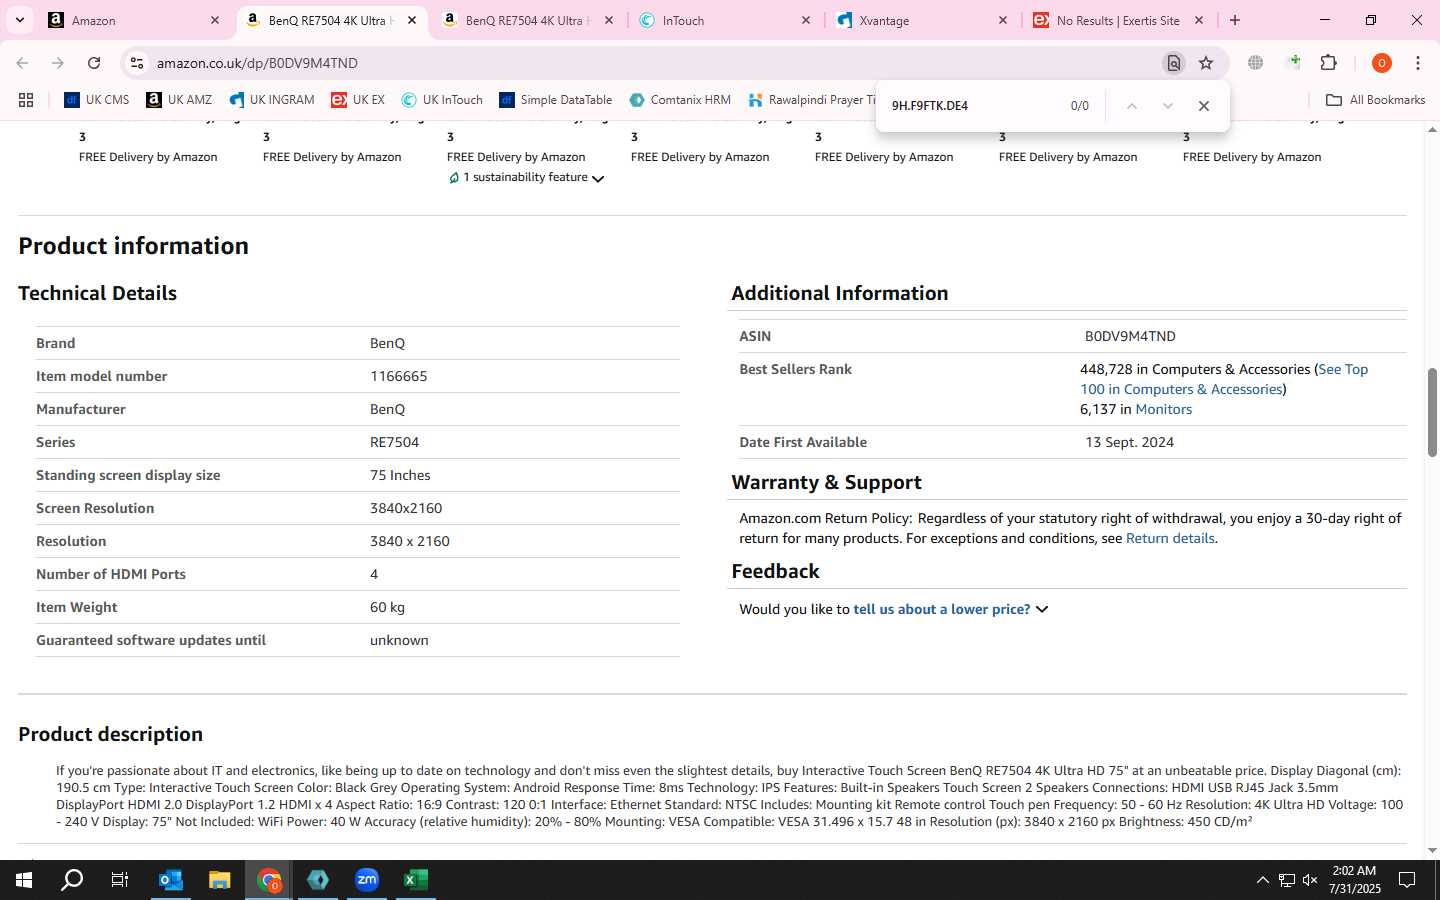Open Zoom from the taskbar
Image resolution: width=1440 pixels, height=900 pixels.
pos(367,880)
